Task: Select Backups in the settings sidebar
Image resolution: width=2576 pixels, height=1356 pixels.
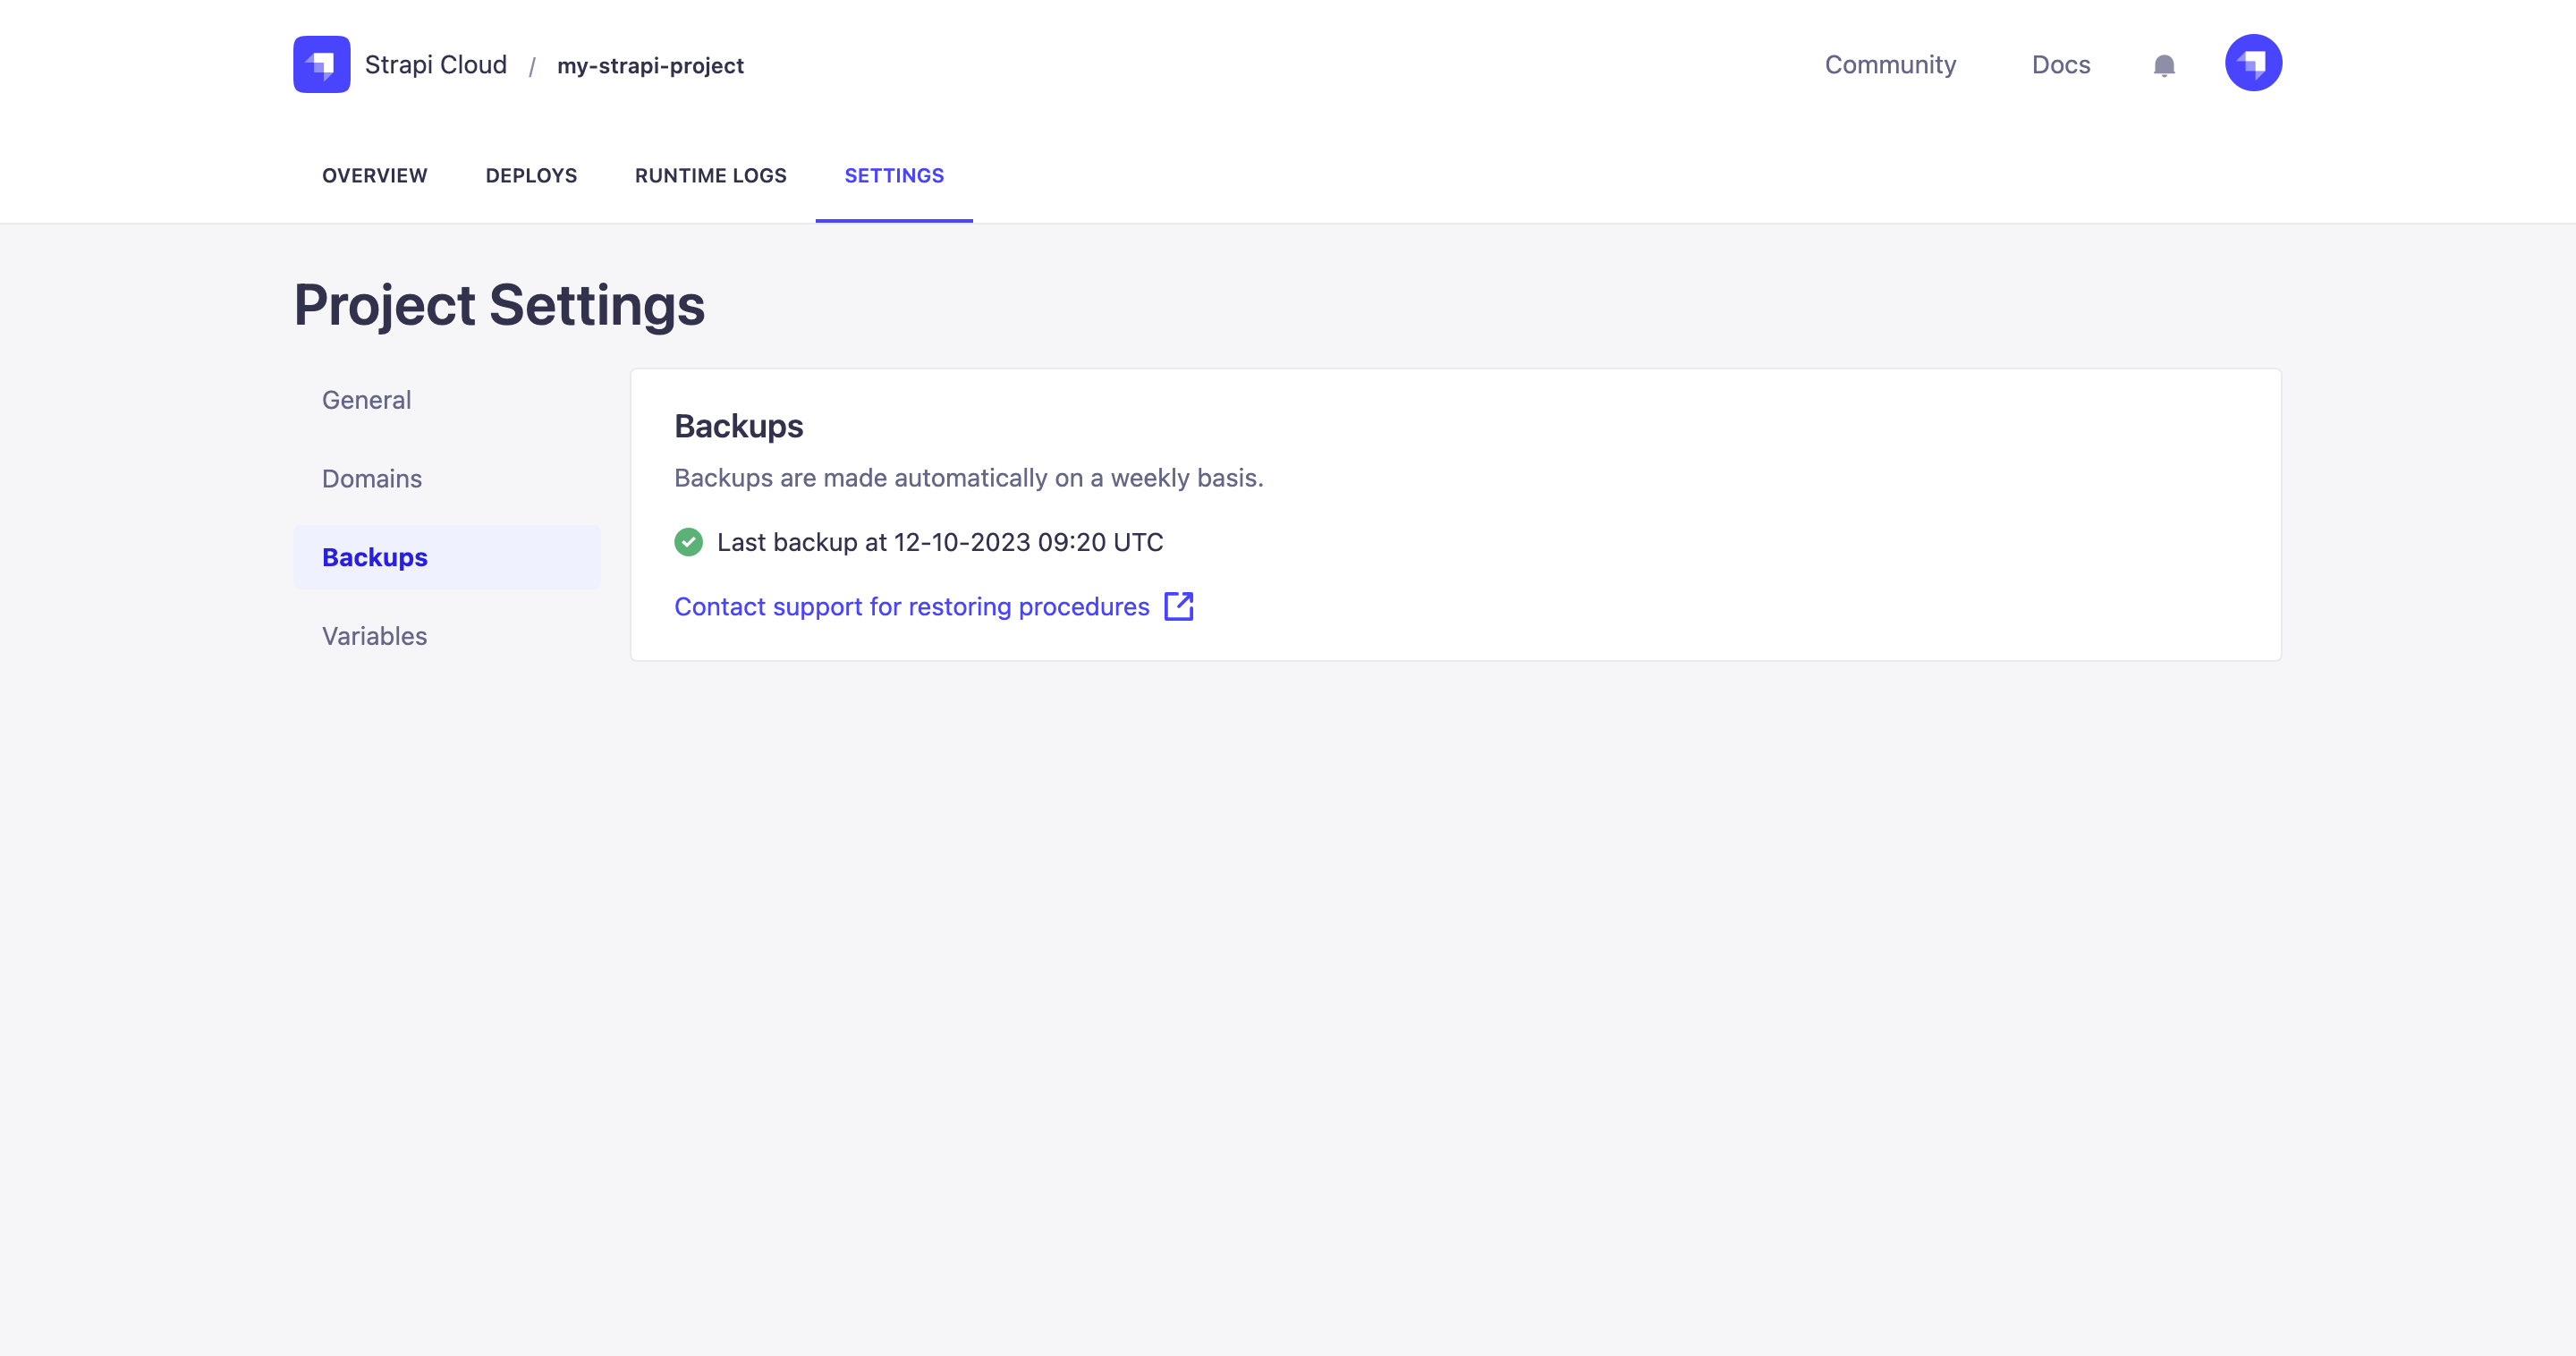Action: pyautogui.click(x=374, y=557)
